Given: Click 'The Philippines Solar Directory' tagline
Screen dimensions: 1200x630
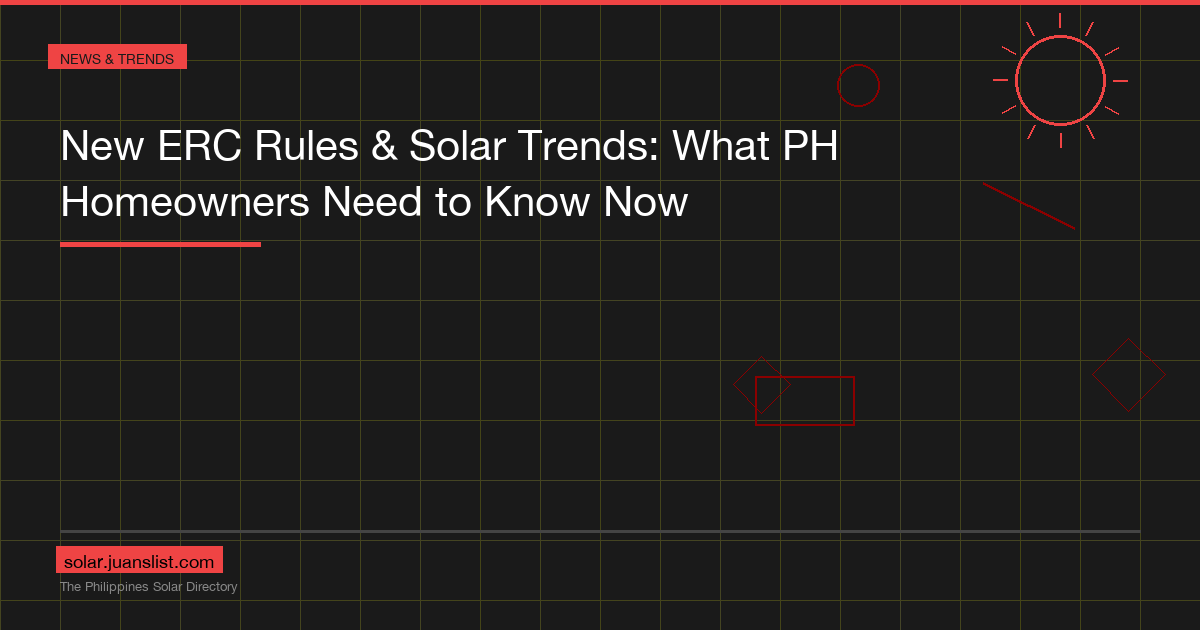Looking at the screenshot, I should click(x=149, y=587).
